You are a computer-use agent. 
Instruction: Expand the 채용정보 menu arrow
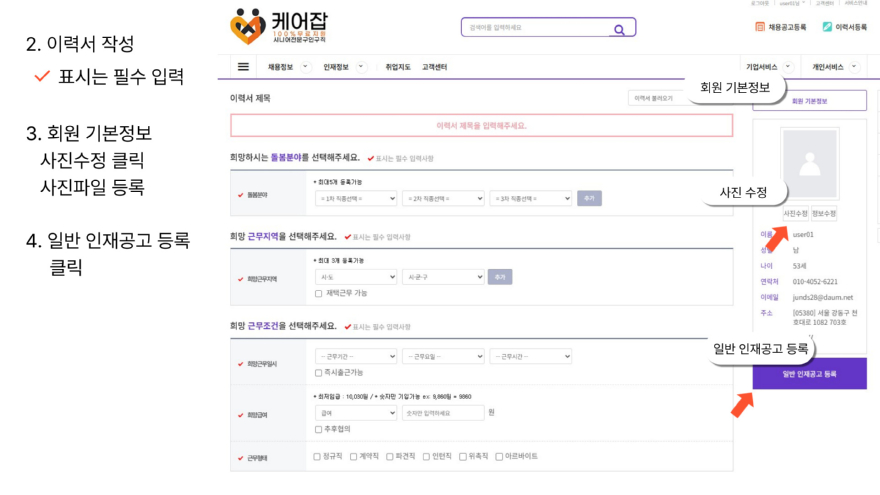pyautogui.click(x=305, y=67)
